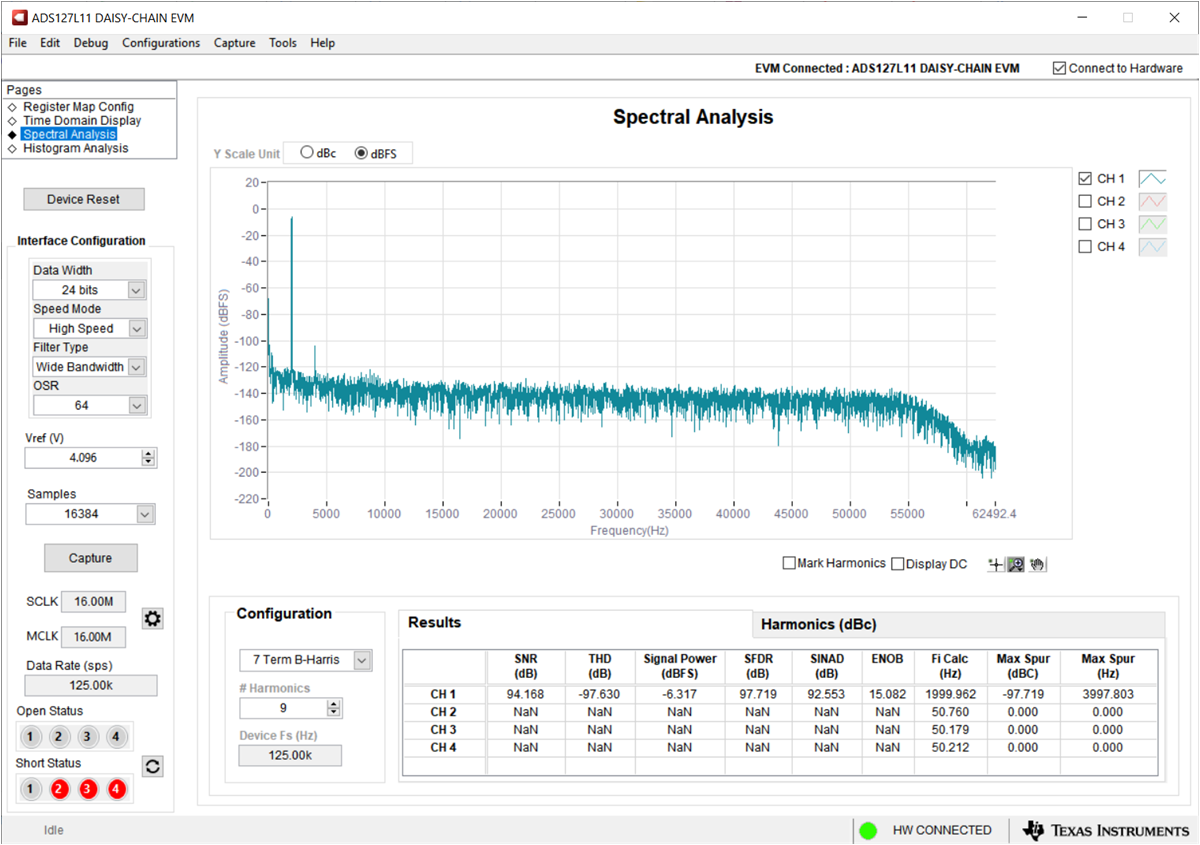This screenshot has height=845, width=1200.
Task: Click Short Status indicator 4
Action: tap(116, 789)
